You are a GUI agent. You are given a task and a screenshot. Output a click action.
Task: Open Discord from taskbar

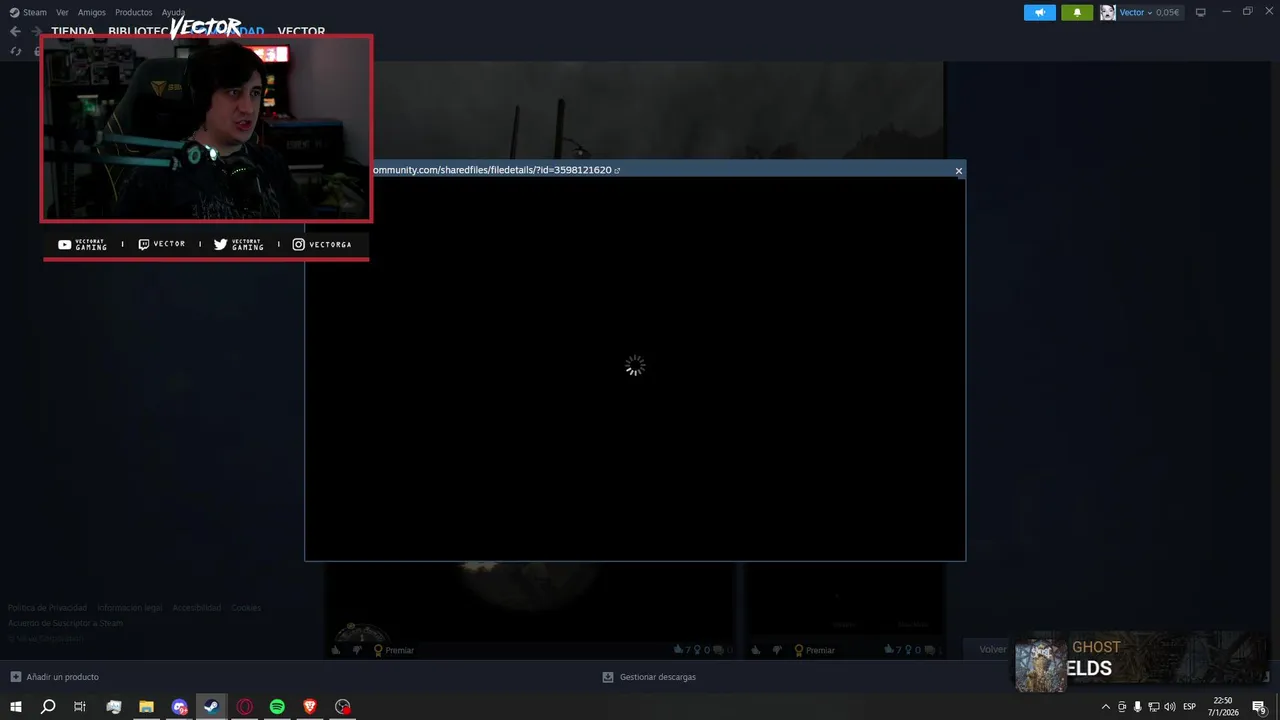179,707
